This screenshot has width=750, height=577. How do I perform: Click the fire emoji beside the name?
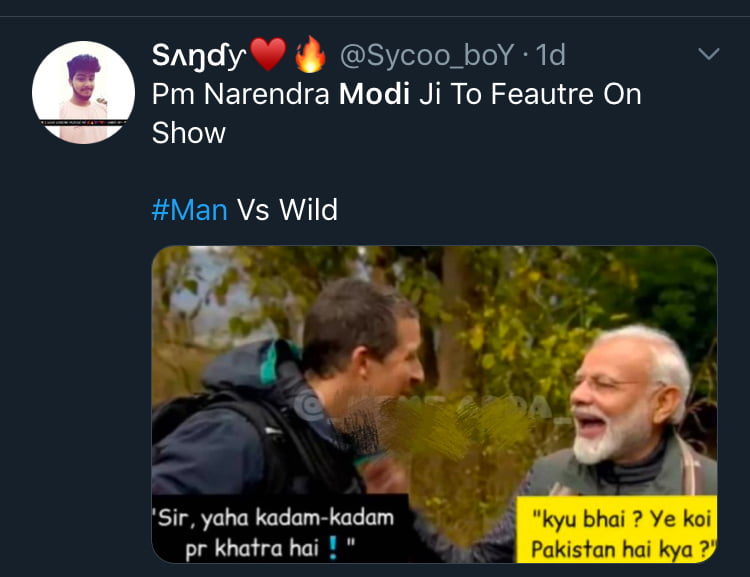(310, 55)
